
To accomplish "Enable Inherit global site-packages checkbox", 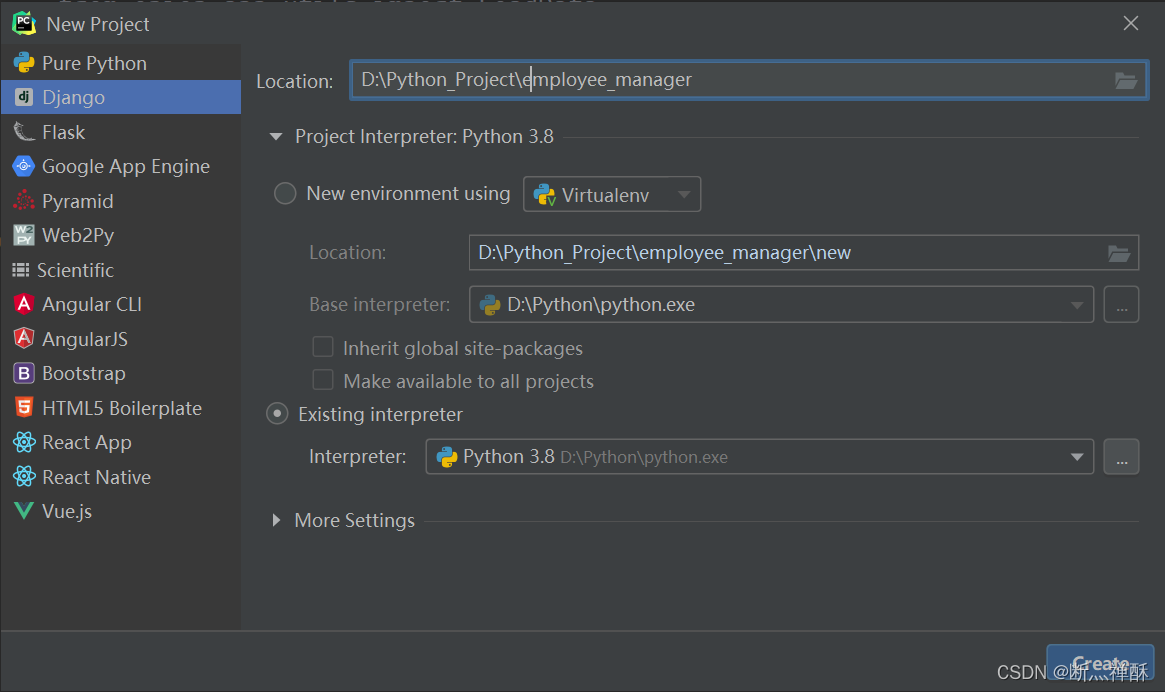I will 323,347.
